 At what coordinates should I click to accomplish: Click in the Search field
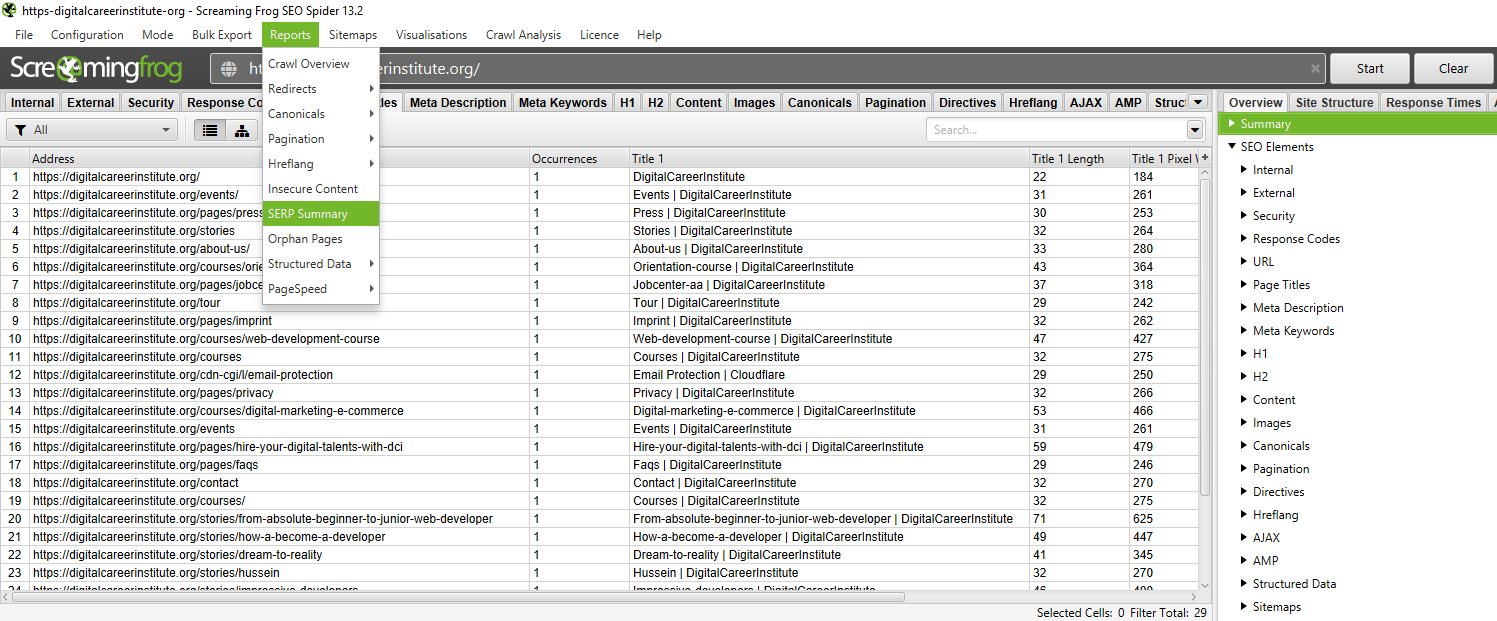pos(1056,130)
